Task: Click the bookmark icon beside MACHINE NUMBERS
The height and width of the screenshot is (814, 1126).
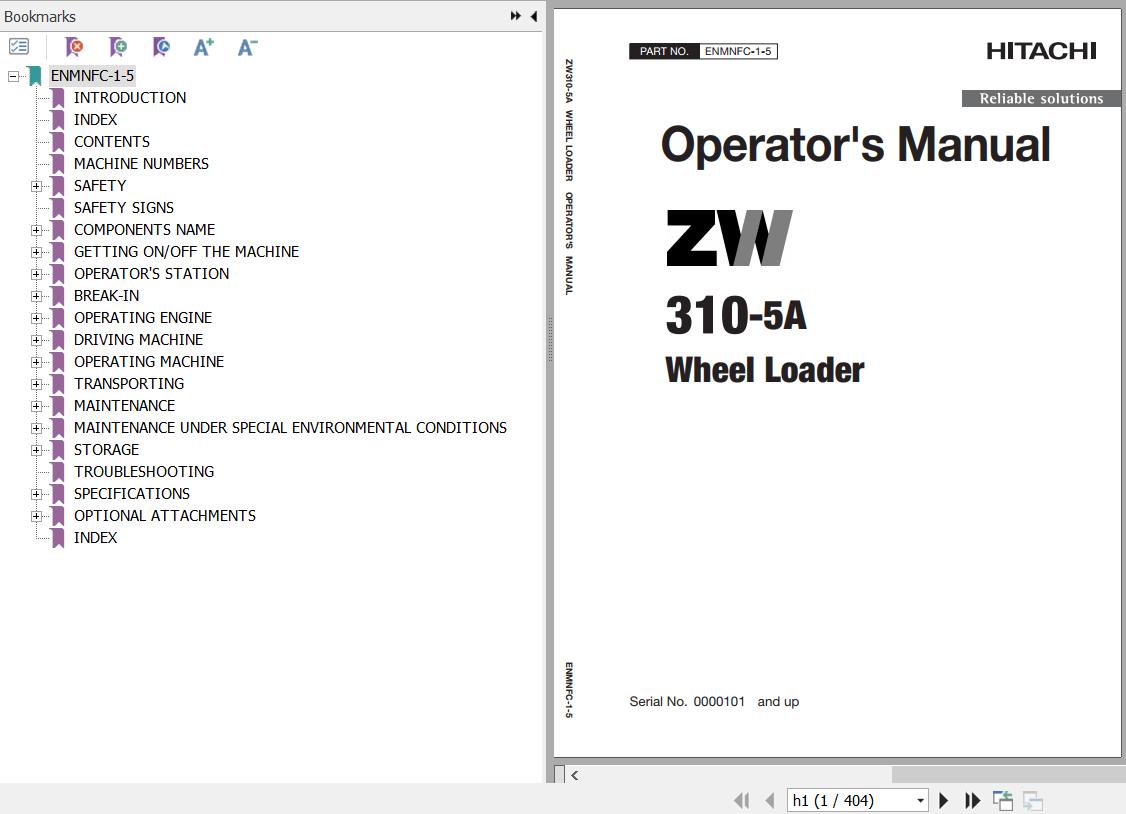Action: coord(58,164)
